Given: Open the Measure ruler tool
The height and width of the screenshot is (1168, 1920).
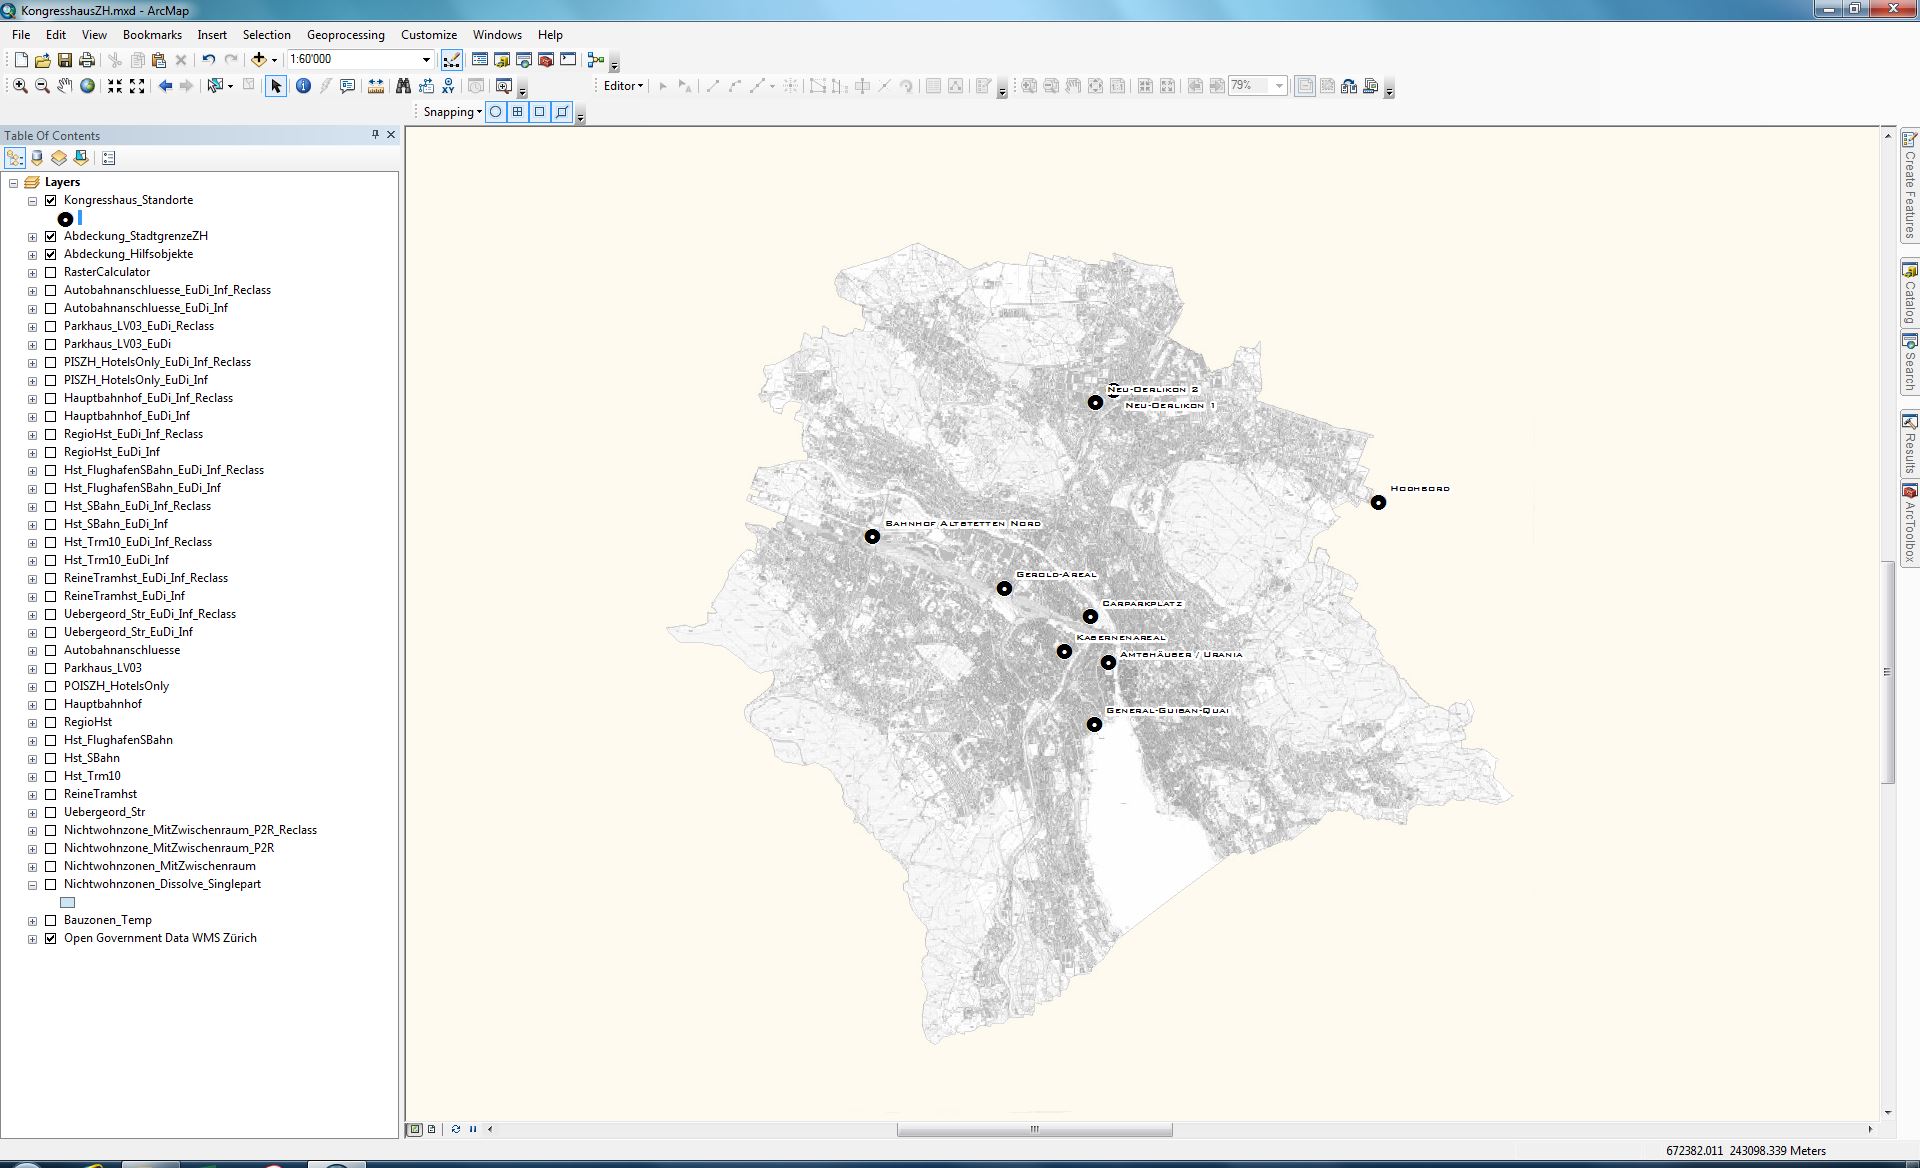Looking at the screenshot, I should coord(376,86).
